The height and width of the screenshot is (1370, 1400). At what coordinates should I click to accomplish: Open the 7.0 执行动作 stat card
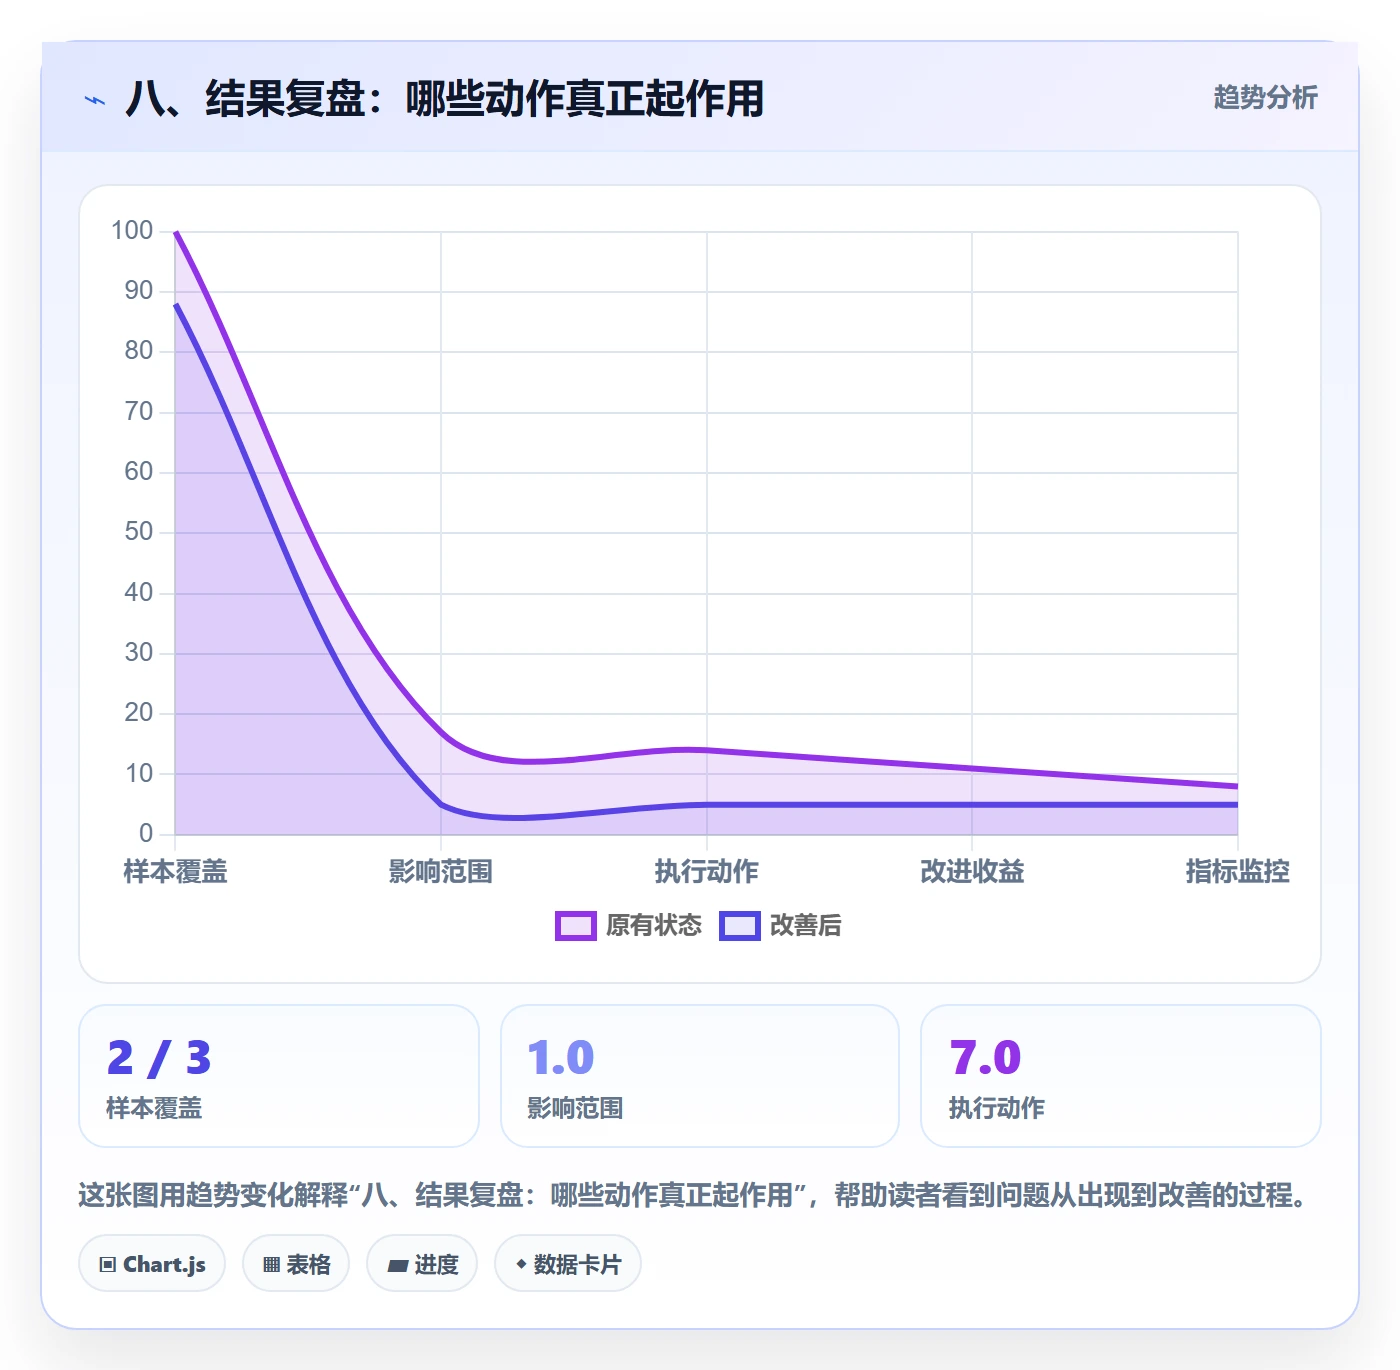coord(1121,1076)
